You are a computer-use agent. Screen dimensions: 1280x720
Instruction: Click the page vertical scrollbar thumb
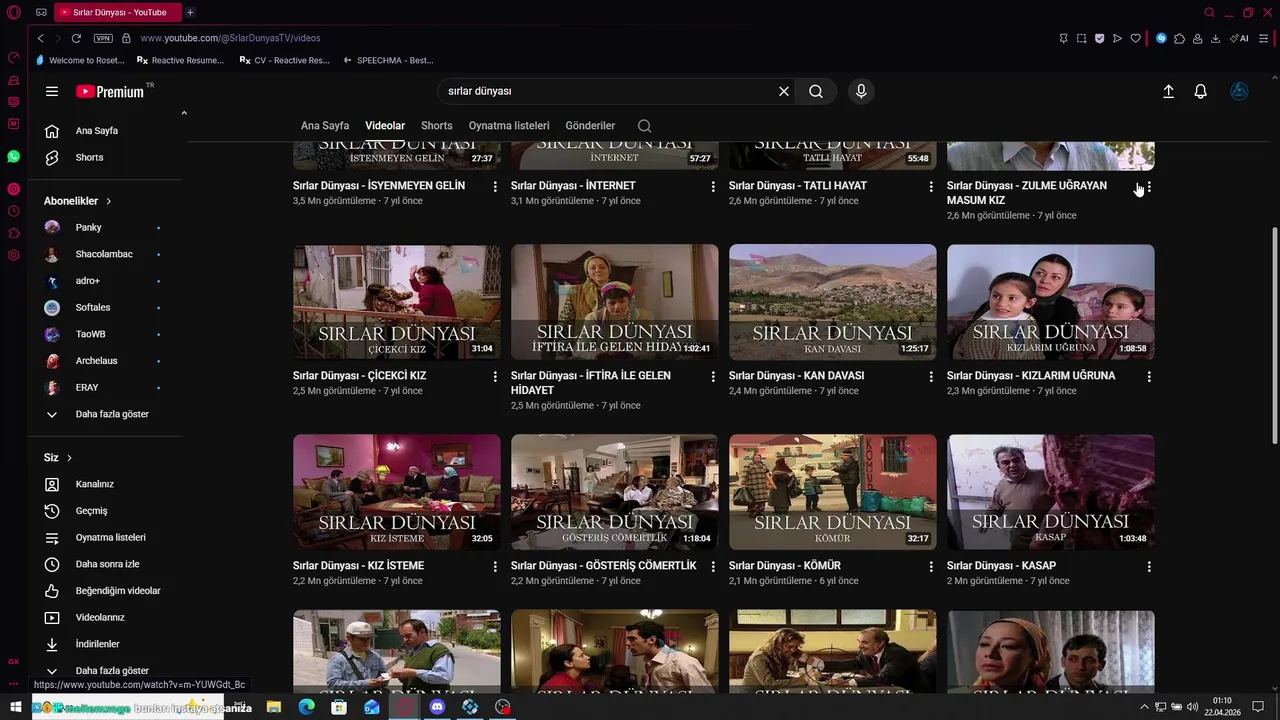coord(1274,335)
